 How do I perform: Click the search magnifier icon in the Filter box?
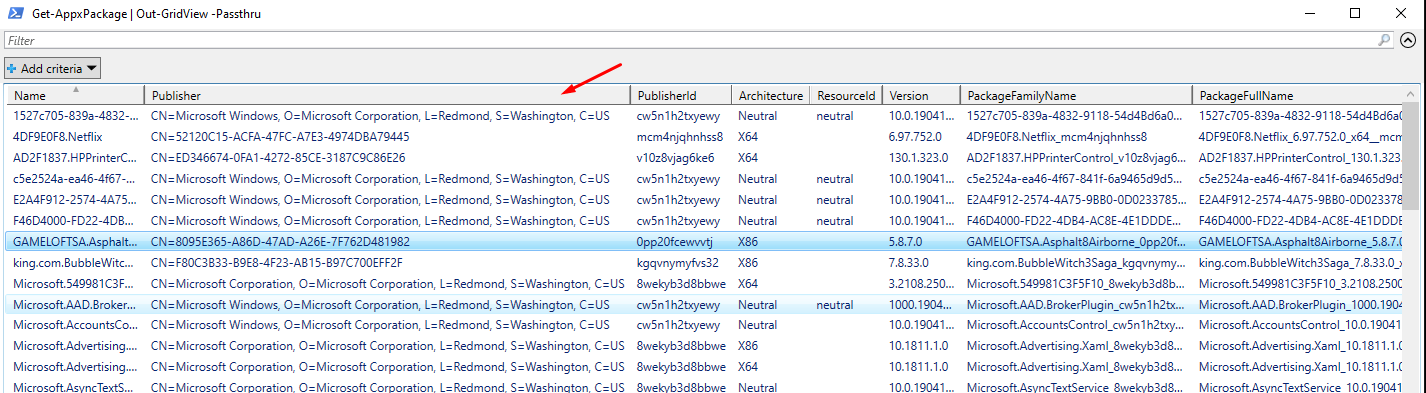1385,41
